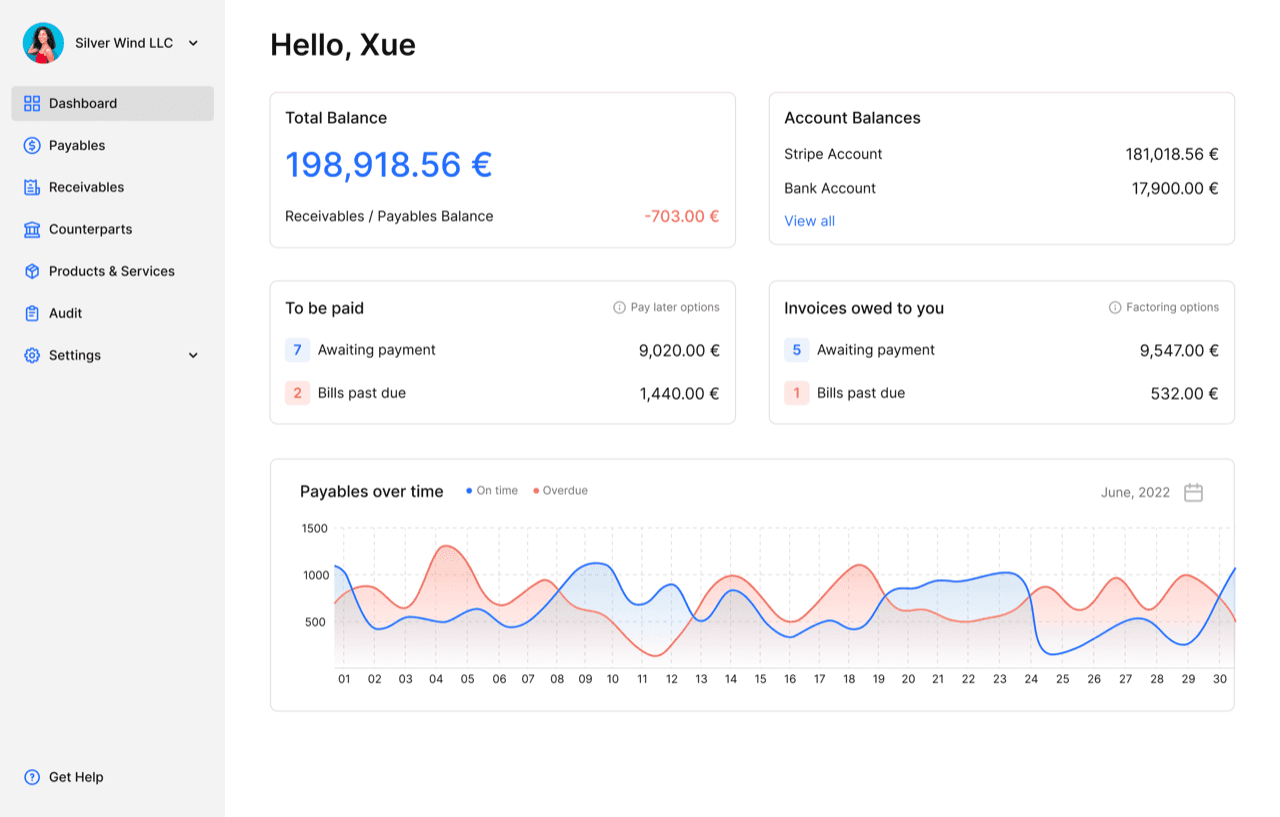
Task: Click the blue 5 badge in Invoices owed
Action: pyautogui.click(x=796, y=350)
